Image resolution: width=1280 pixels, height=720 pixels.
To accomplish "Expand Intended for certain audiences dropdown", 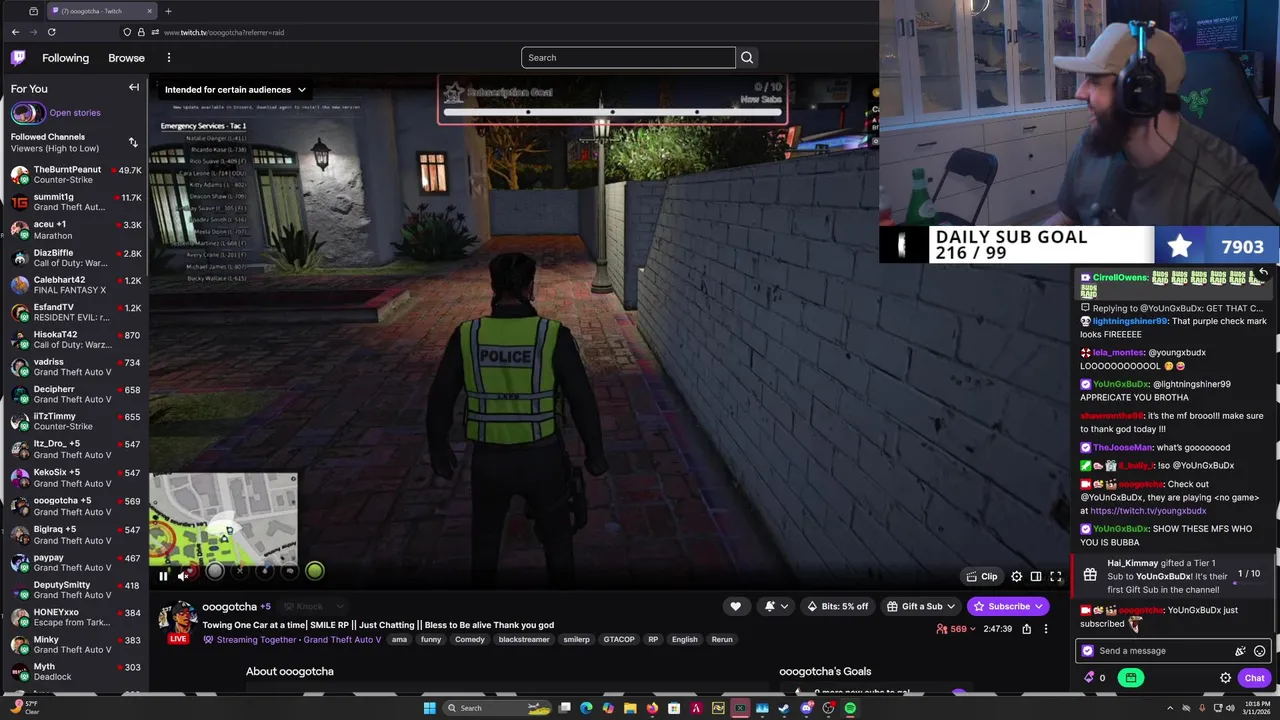I will (235, 90).
